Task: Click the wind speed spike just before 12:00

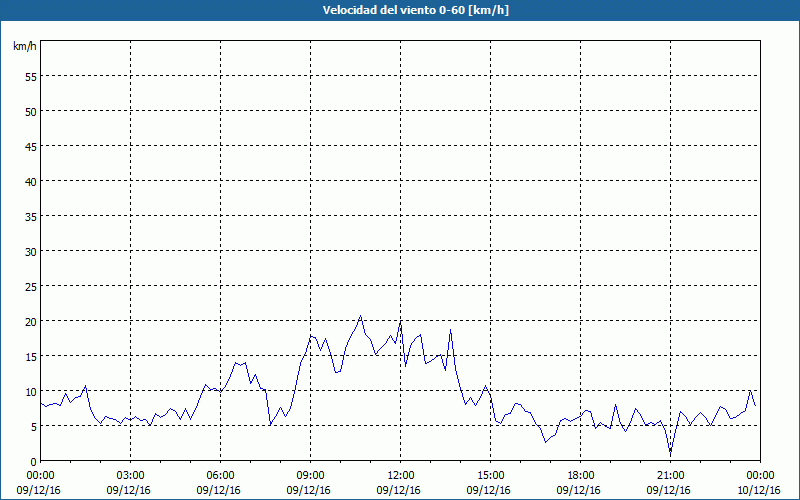Action: (x=401, y=322)
